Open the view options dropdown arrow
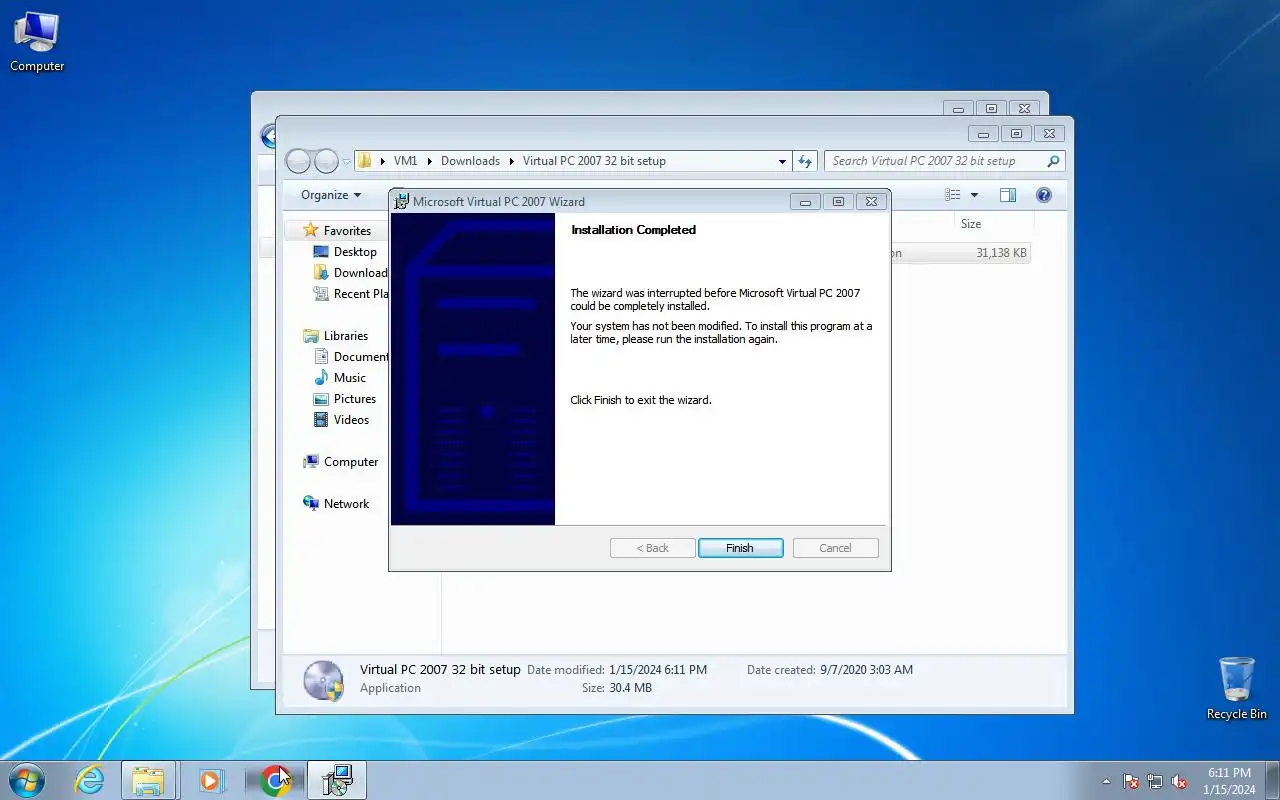The image size is (1280, 800). 974,195
